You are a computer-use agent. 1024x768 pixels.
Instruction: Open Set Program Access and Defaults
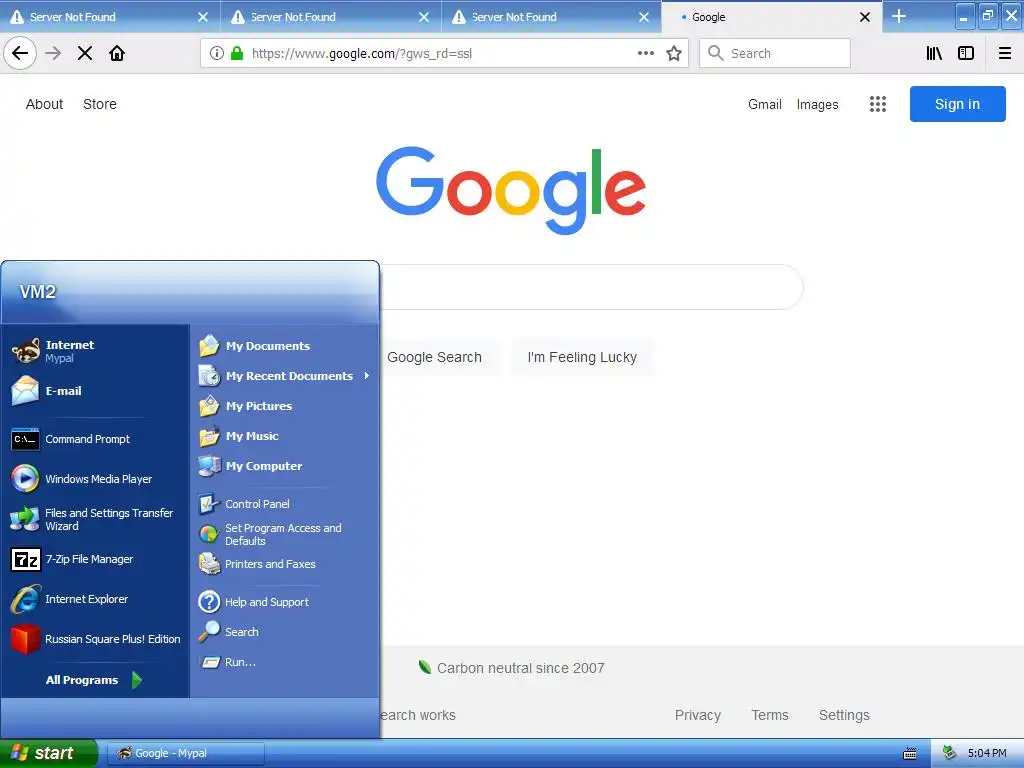pos(285,534)
